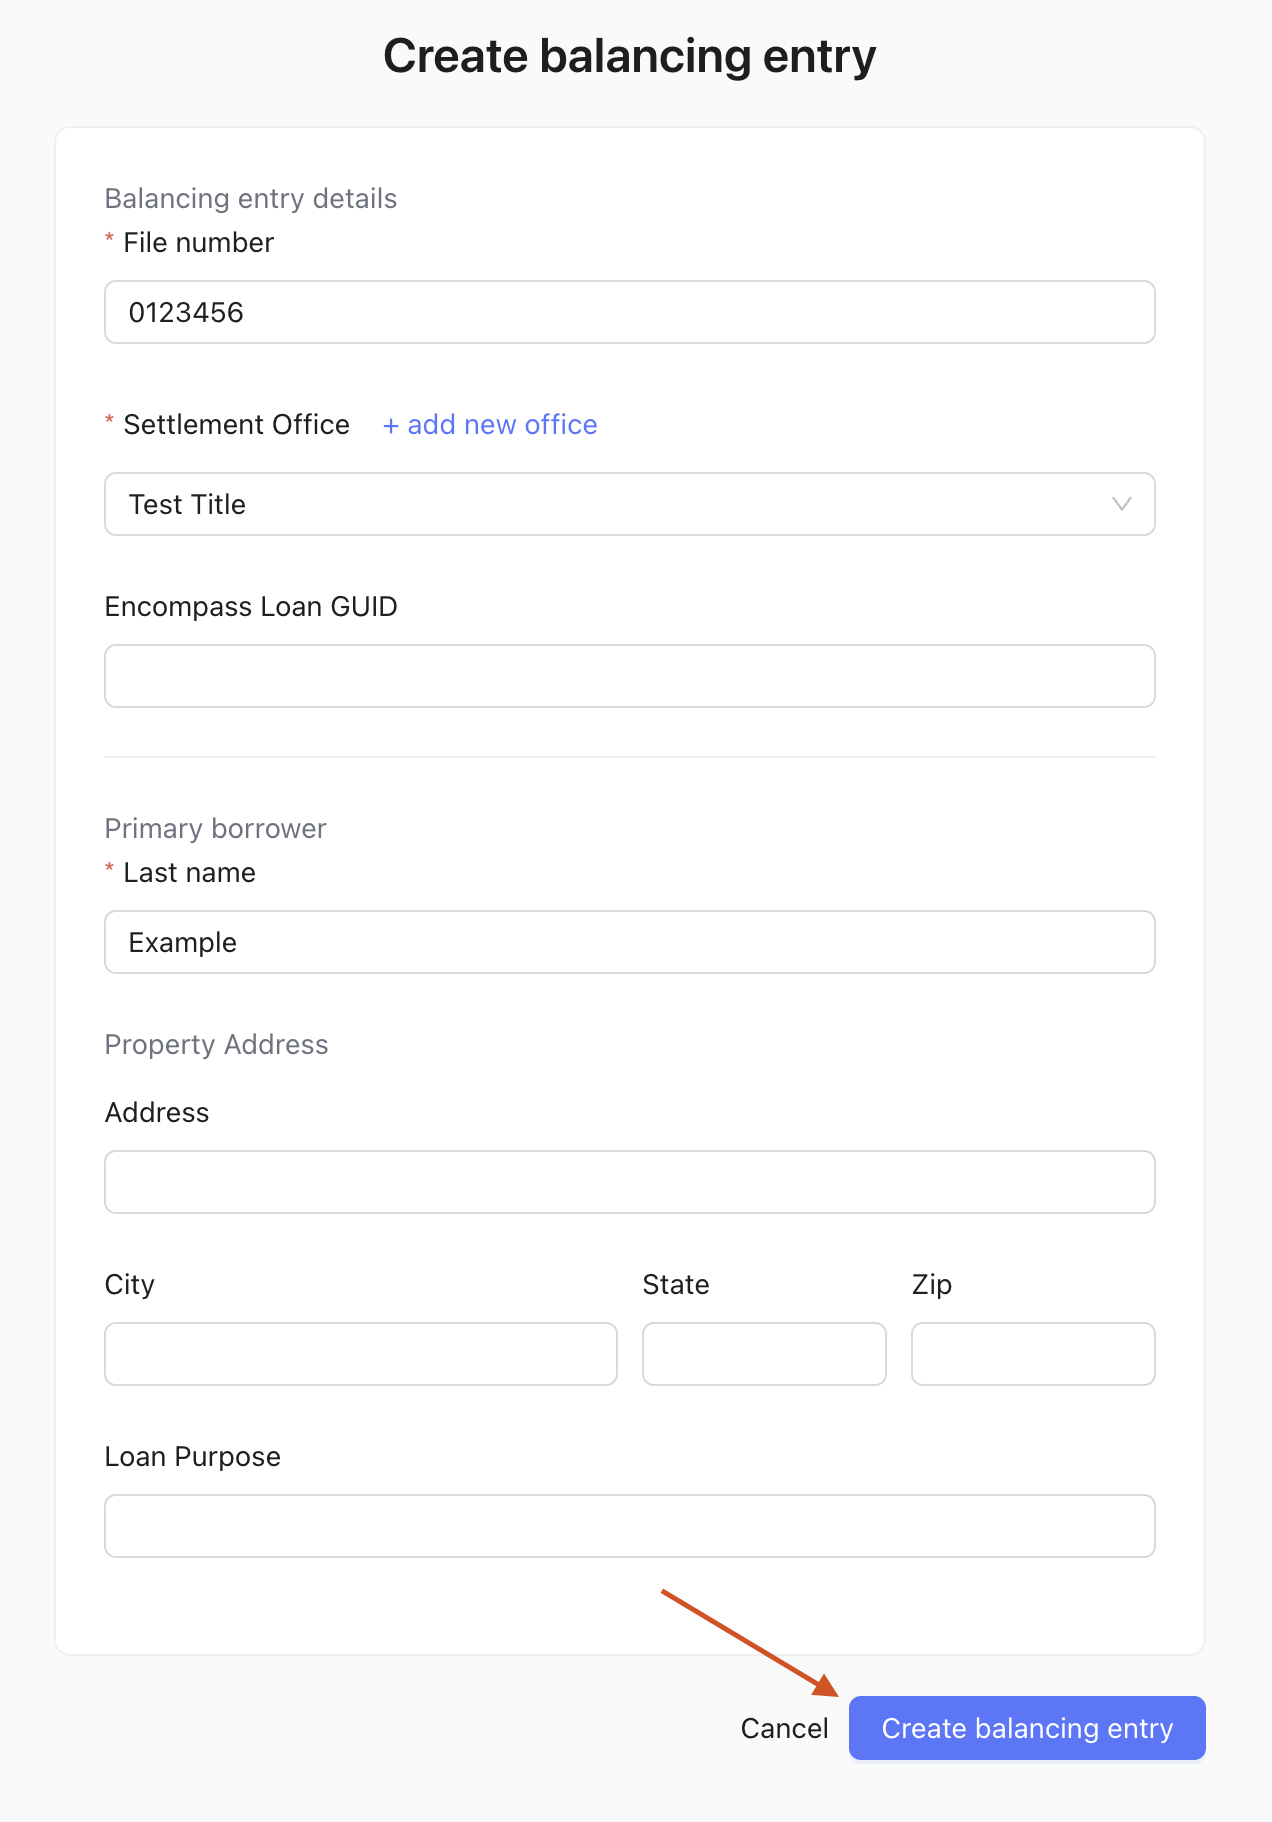The image size is (1272, 1822).
Task: Focus the Address input field
Action: [630, 1182]
